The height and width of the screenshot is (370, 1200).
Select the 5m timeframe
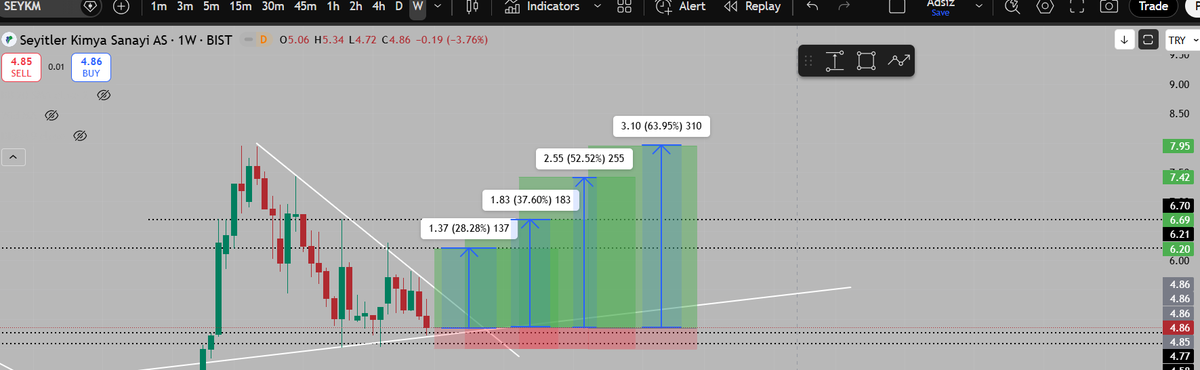point(211,6)
